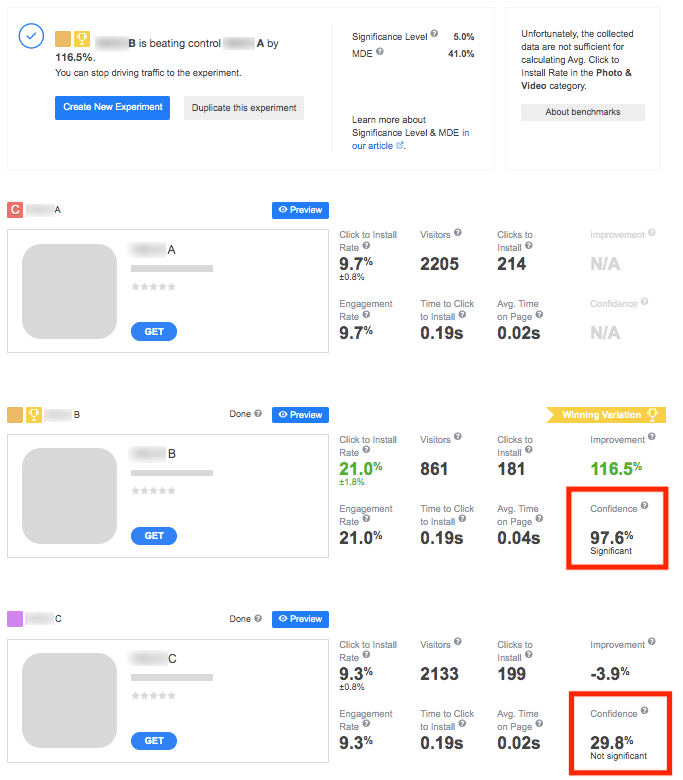Image resolution: width=683 pixels, height=780 pixels.
Task: Click the variation B Confidence help icon
Action: pos(644,507)
